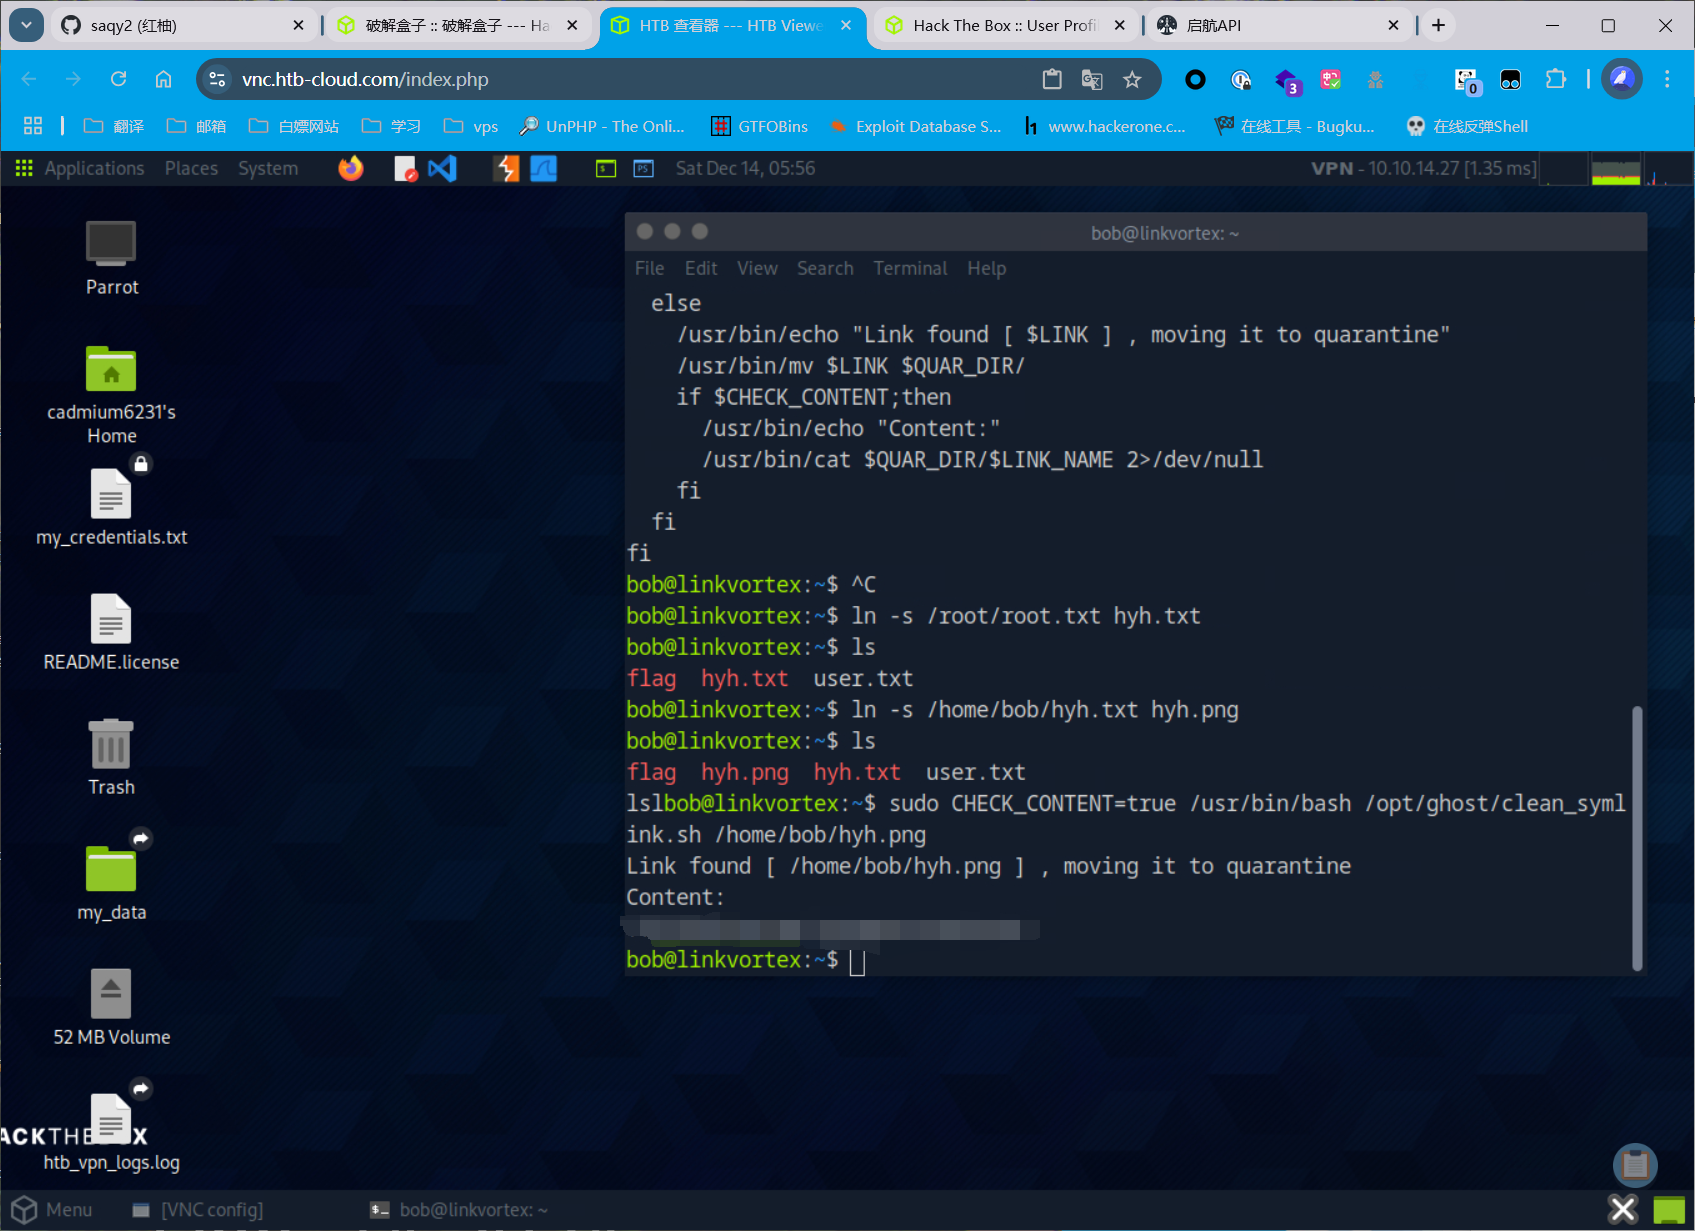Open the terminal View menu
Screen dimensions: 1695x1231
[757, 268]
